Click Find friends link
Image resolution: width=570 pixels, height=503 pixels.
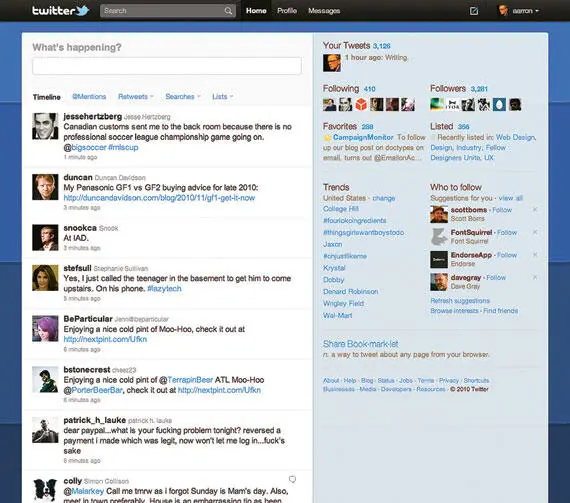click(501, 311)
